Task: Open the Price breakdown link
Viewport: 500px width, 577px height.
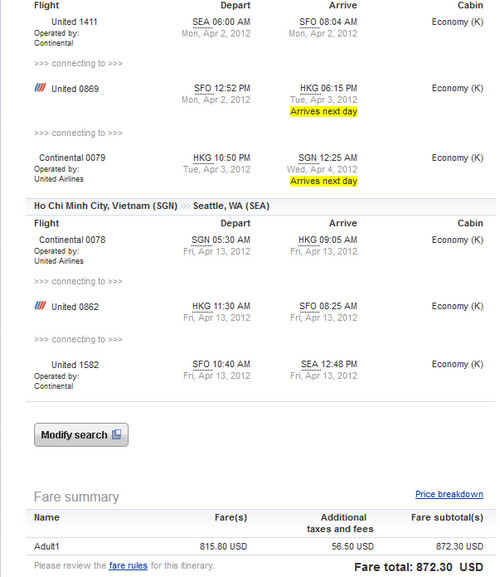Action: (449, 494)
